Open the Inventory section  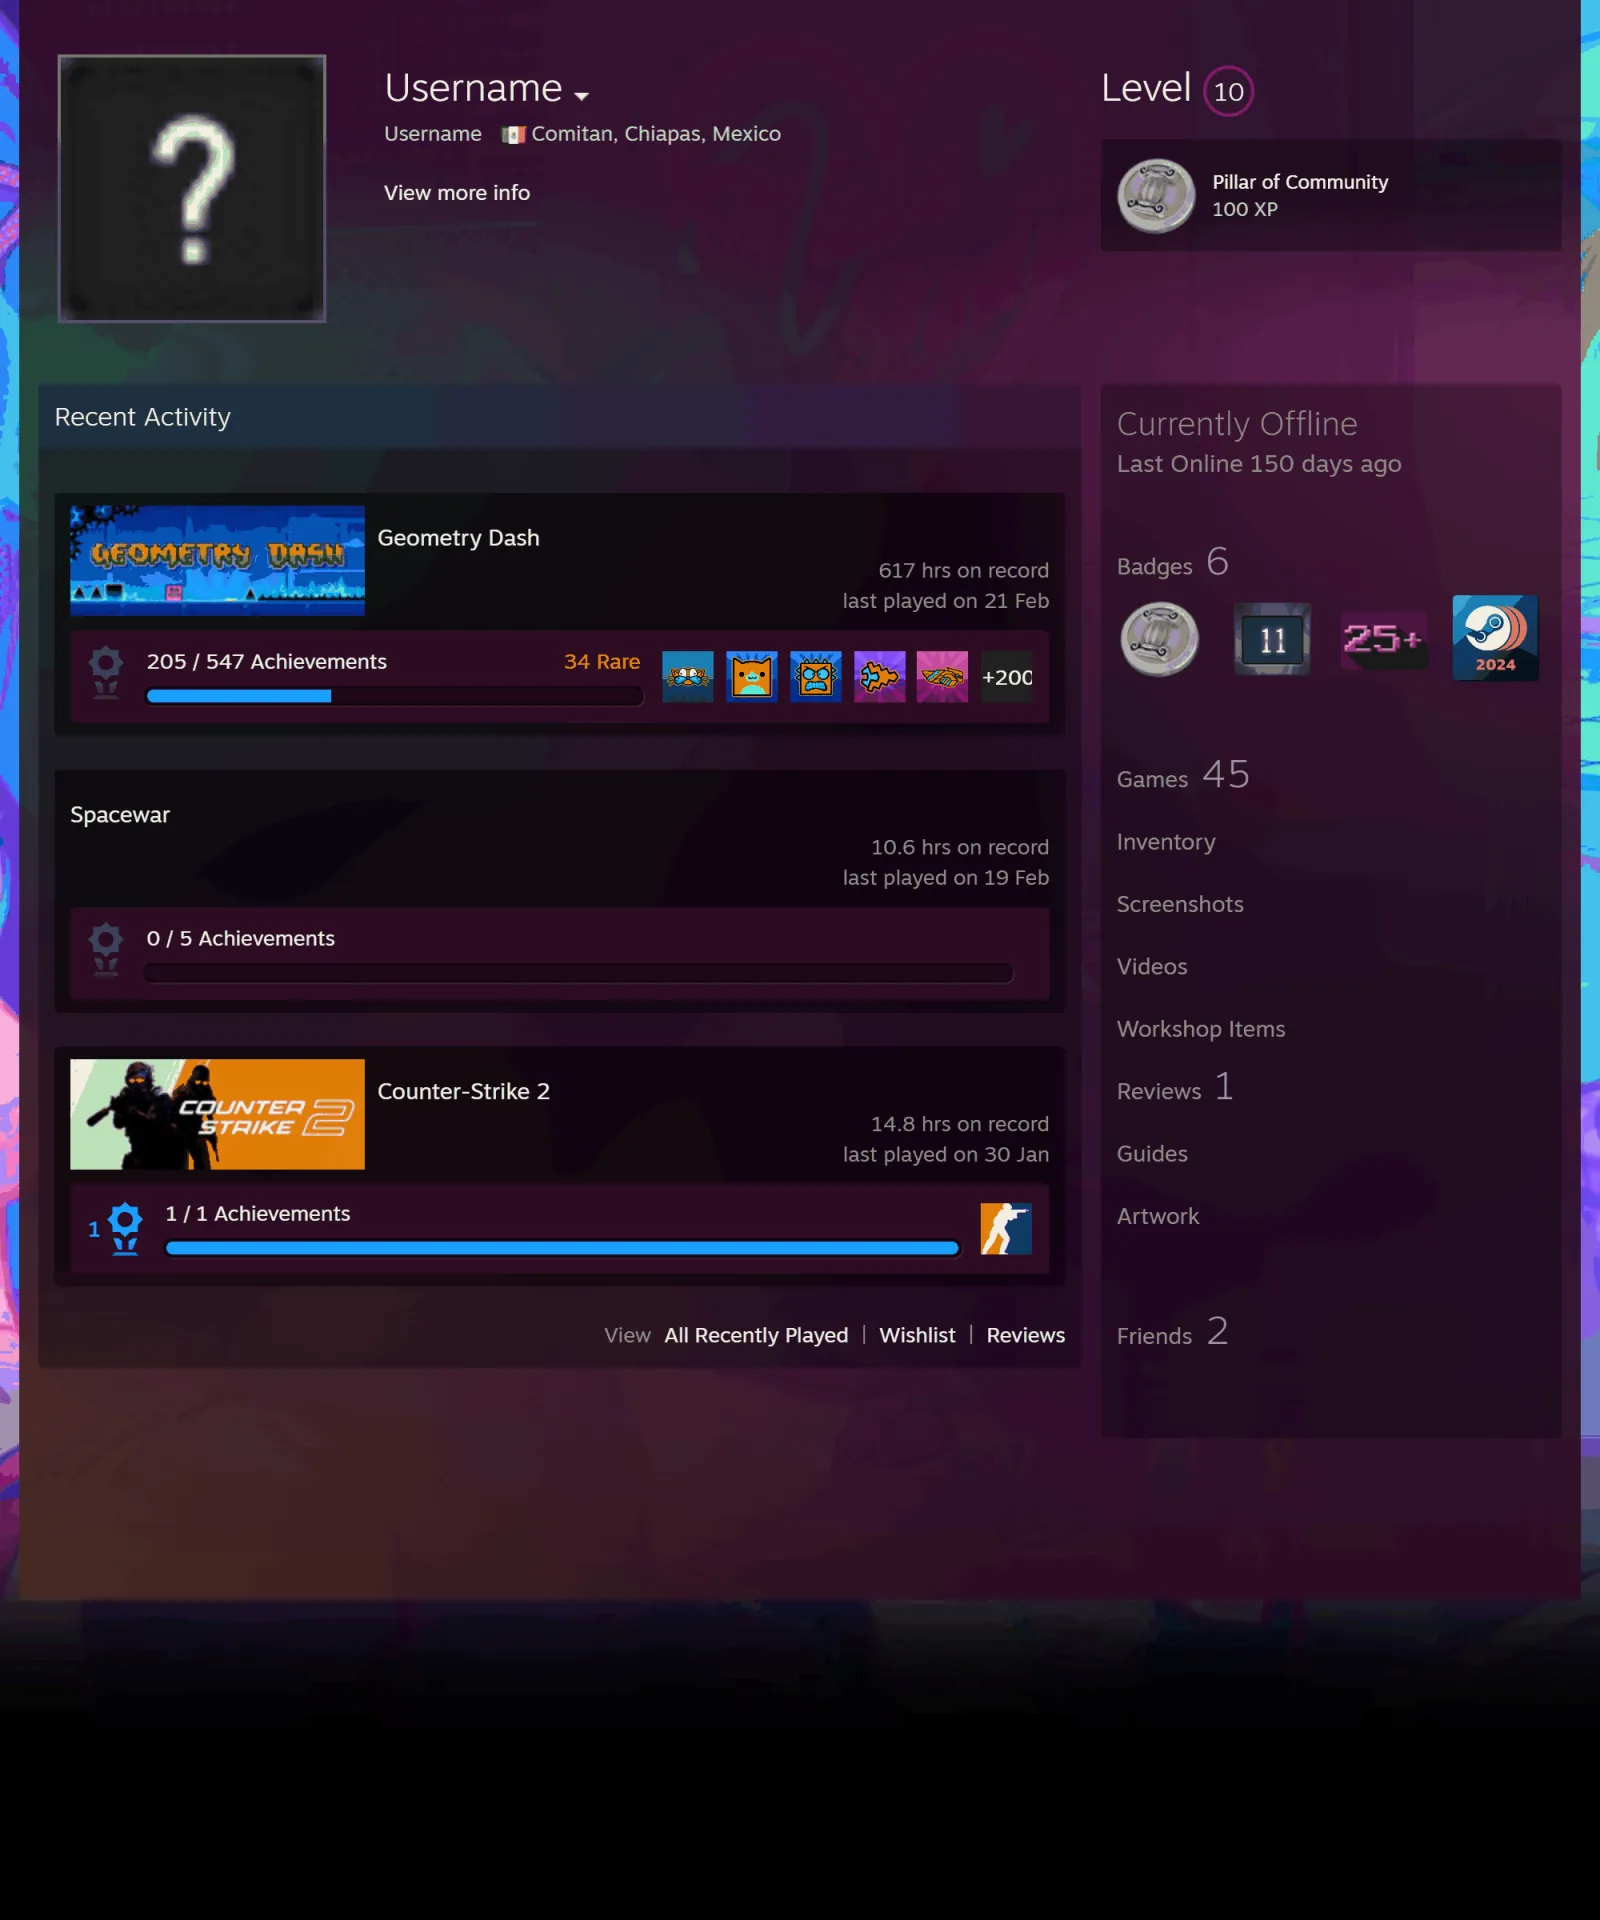(1166, 842)
